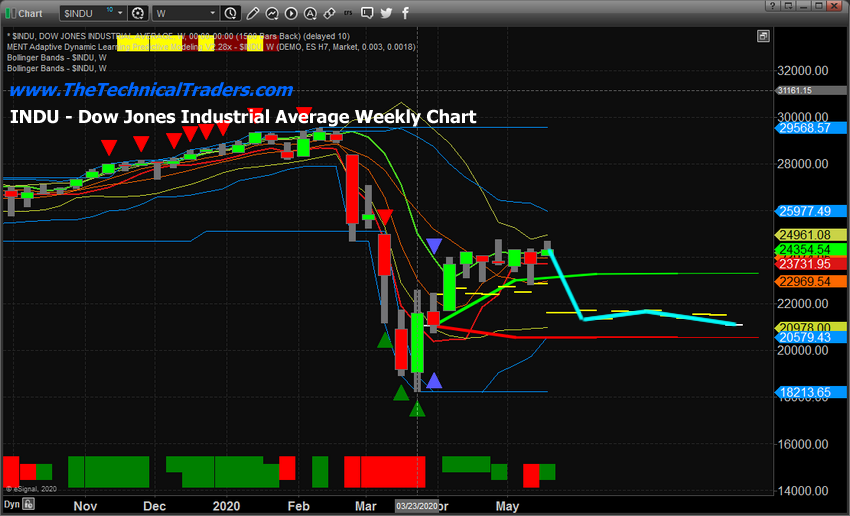
Task: Click the blue upward triangle signal marker
Action: click(434, 381)
